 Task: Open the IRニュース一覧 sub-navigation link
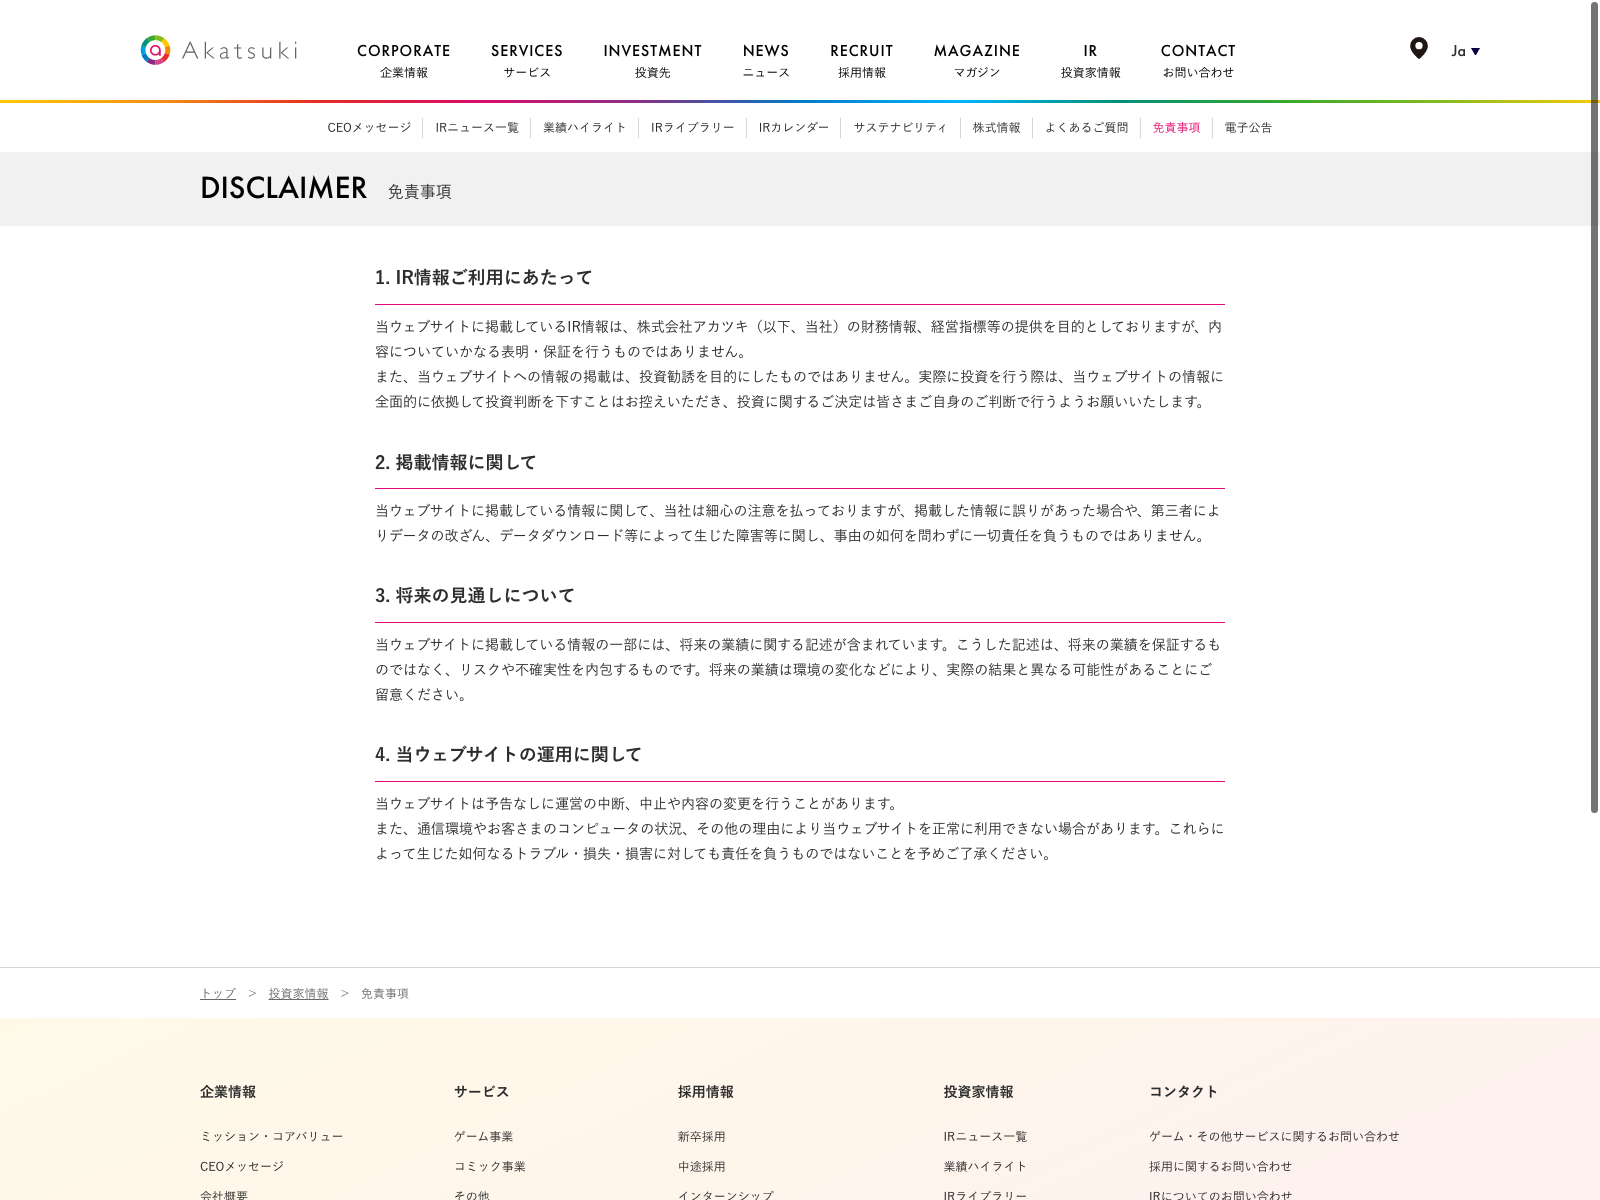477,128
